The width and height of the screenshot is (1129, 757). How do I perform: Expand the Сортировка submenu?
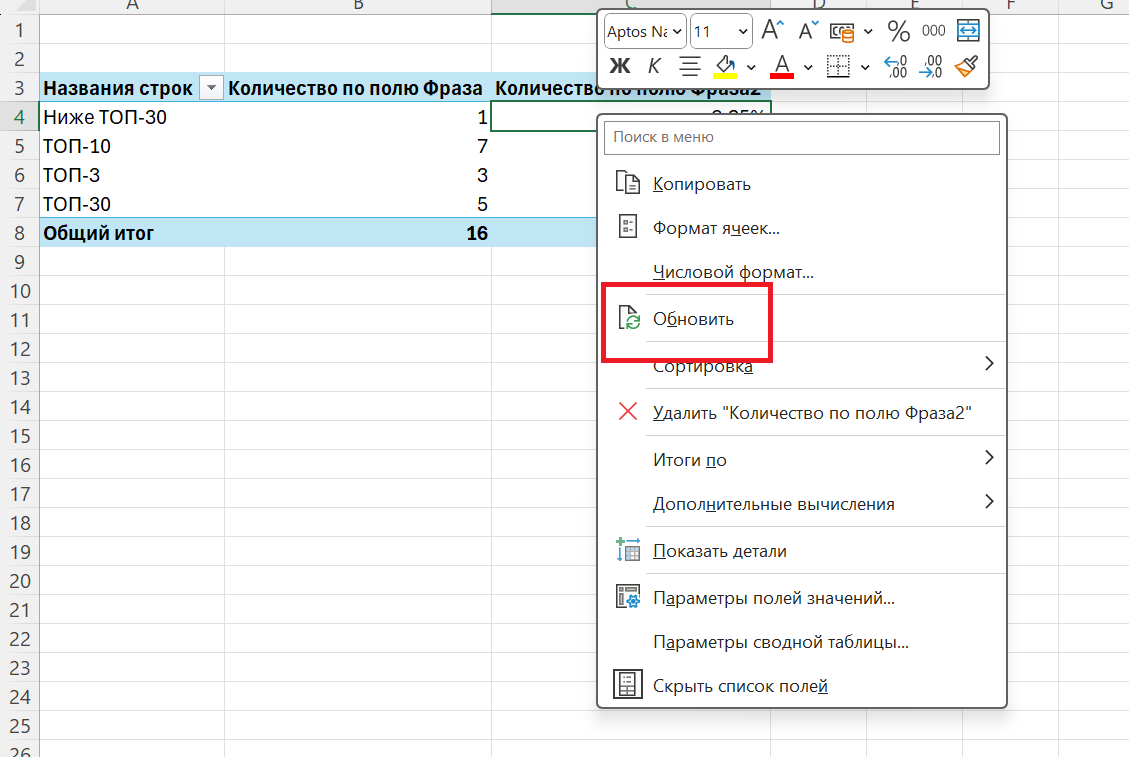(801, 365)
